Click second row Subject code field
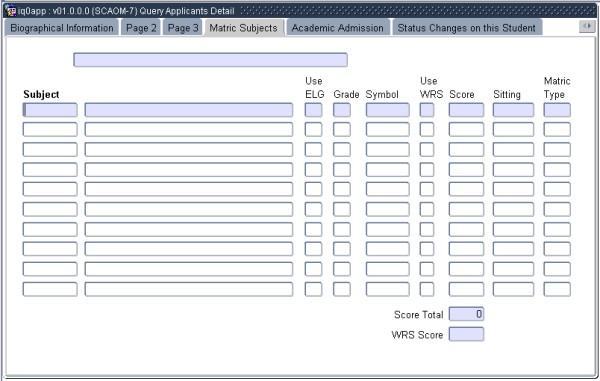The height and width of the screenshot is (381, 600). (50, 129)
